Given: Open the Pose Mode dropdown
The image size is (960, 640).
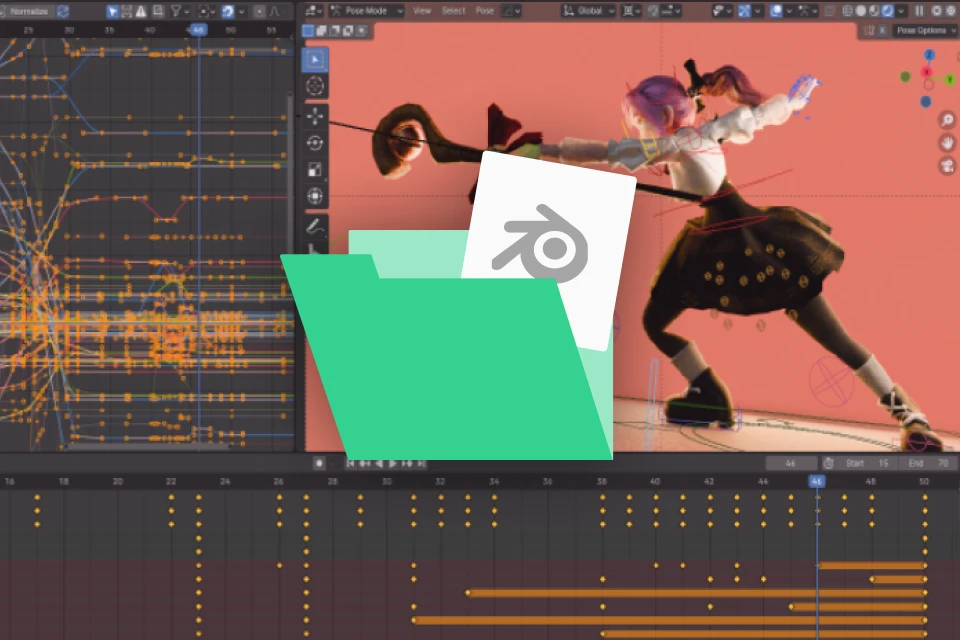Looking at the screenshot, I should 366,11.
